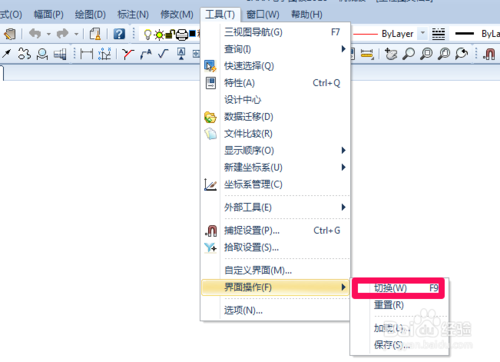Open the undo history dropdown arrow
Viewport: 500px width, 362px height.
click(x=49, y=34)
